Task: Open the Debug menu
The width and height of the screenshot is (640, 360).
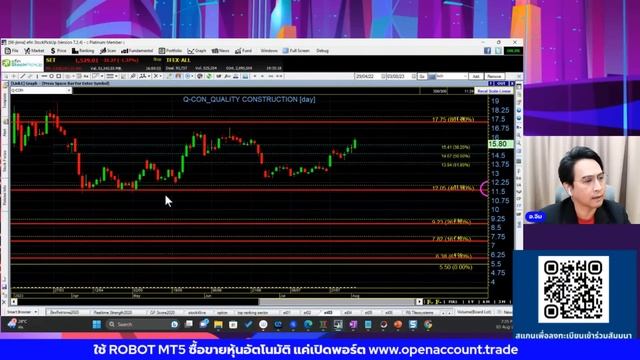Action: pos(322,51)
